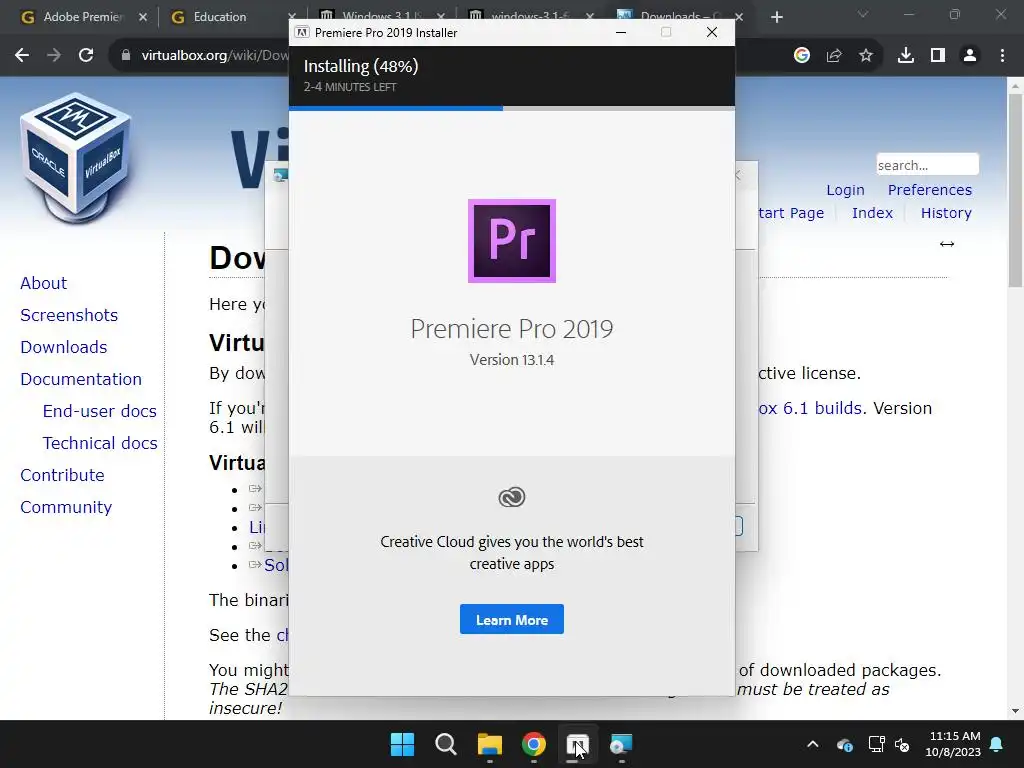Open the Screenshots sidebar link

pos(69,315)
